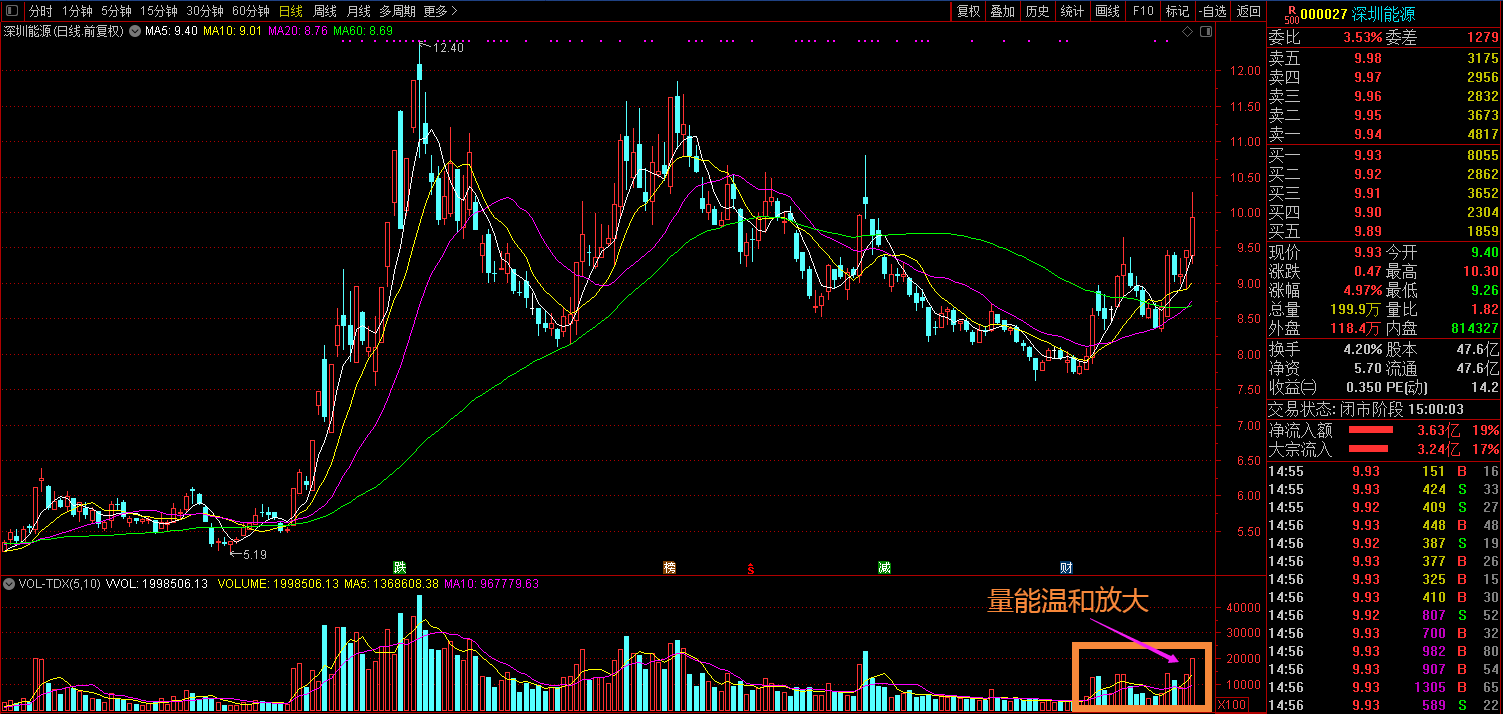Click the diamond icon above the chart

[x=1187, y=31]
